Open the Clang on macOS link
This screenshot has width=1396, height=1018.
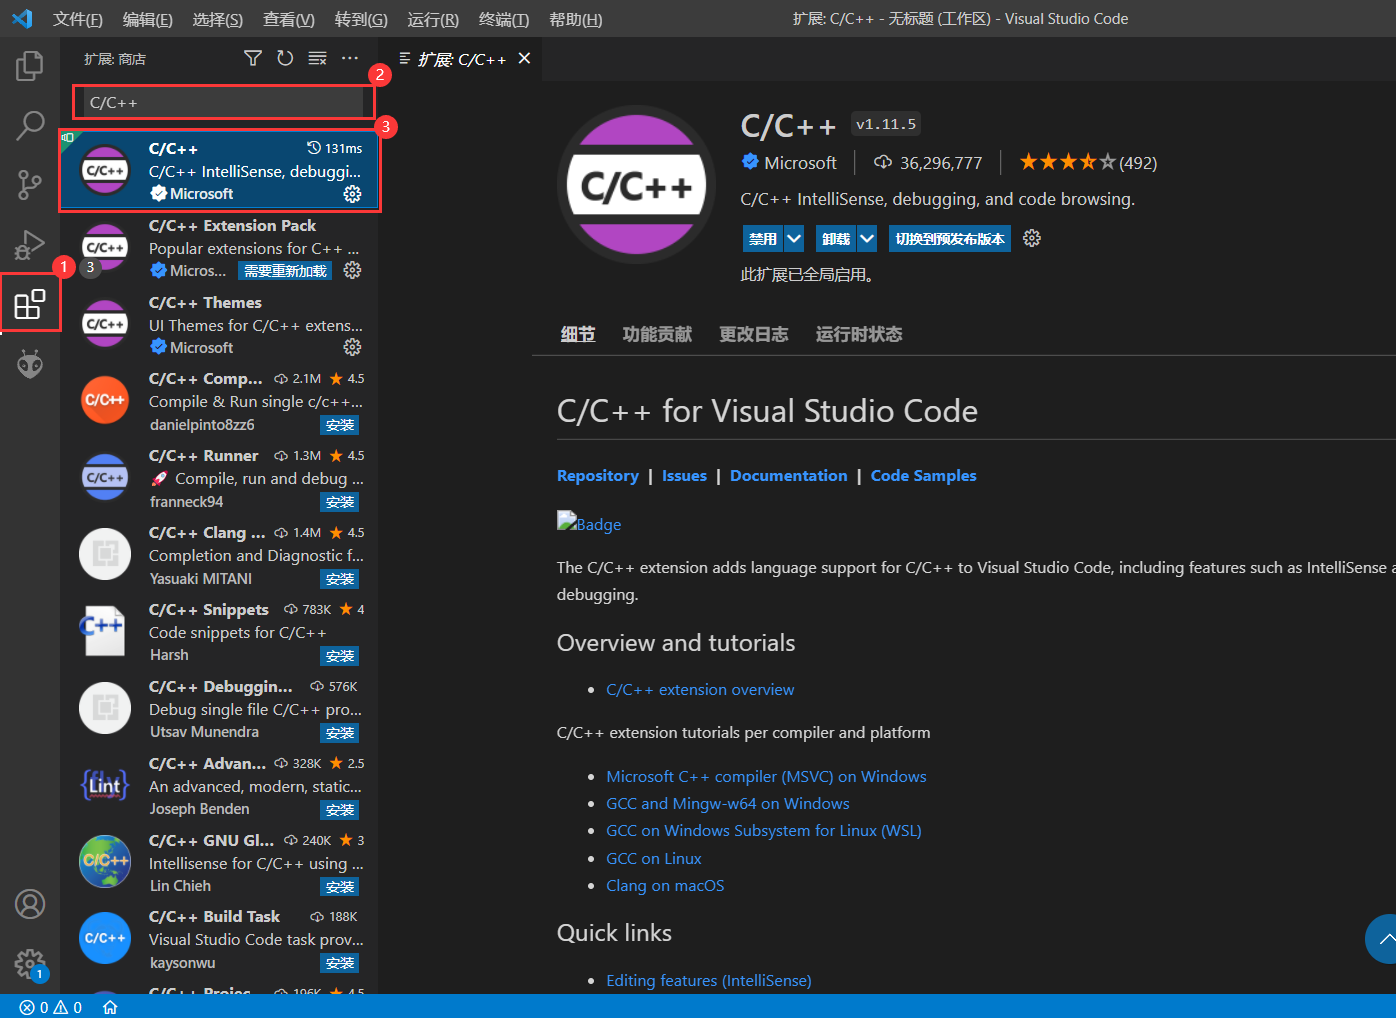point(665,886)
